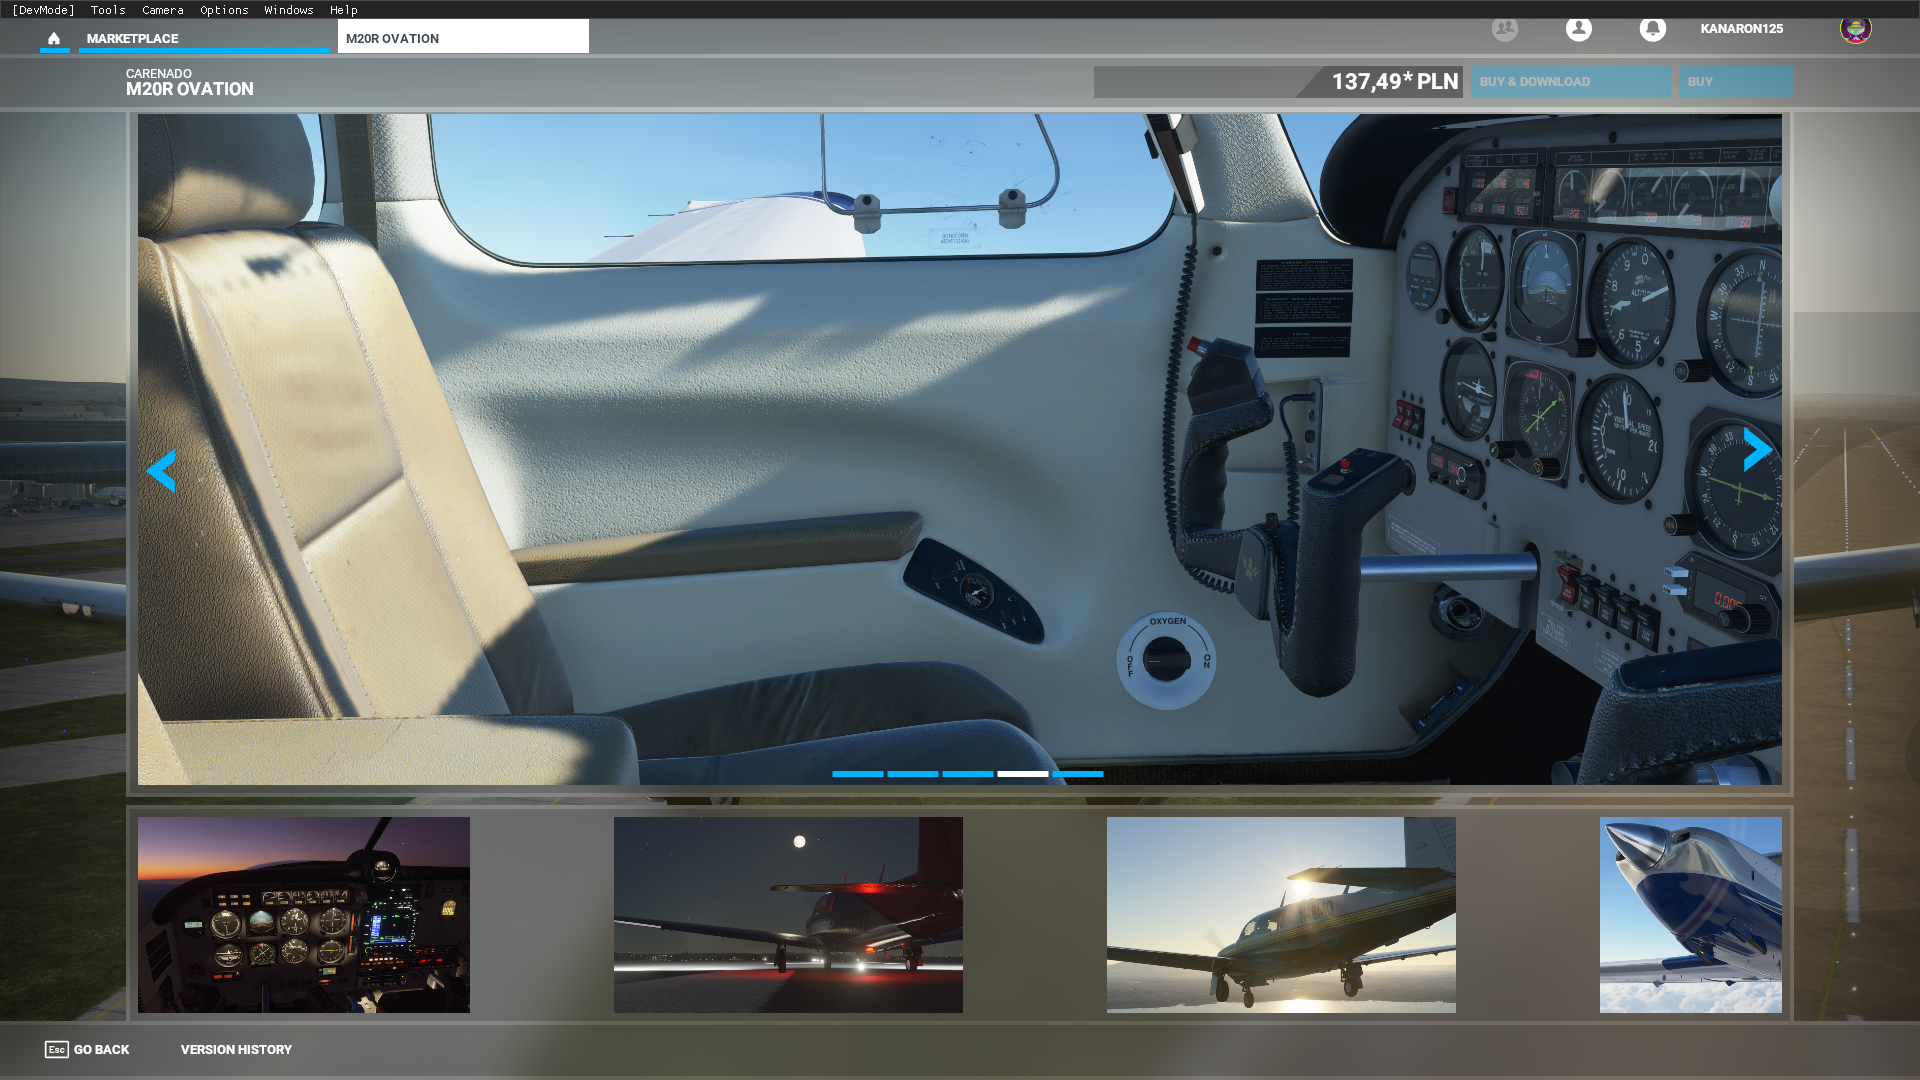
Task: Click the BUY & DOWNLOAD button
Action: pos(1570,82)
